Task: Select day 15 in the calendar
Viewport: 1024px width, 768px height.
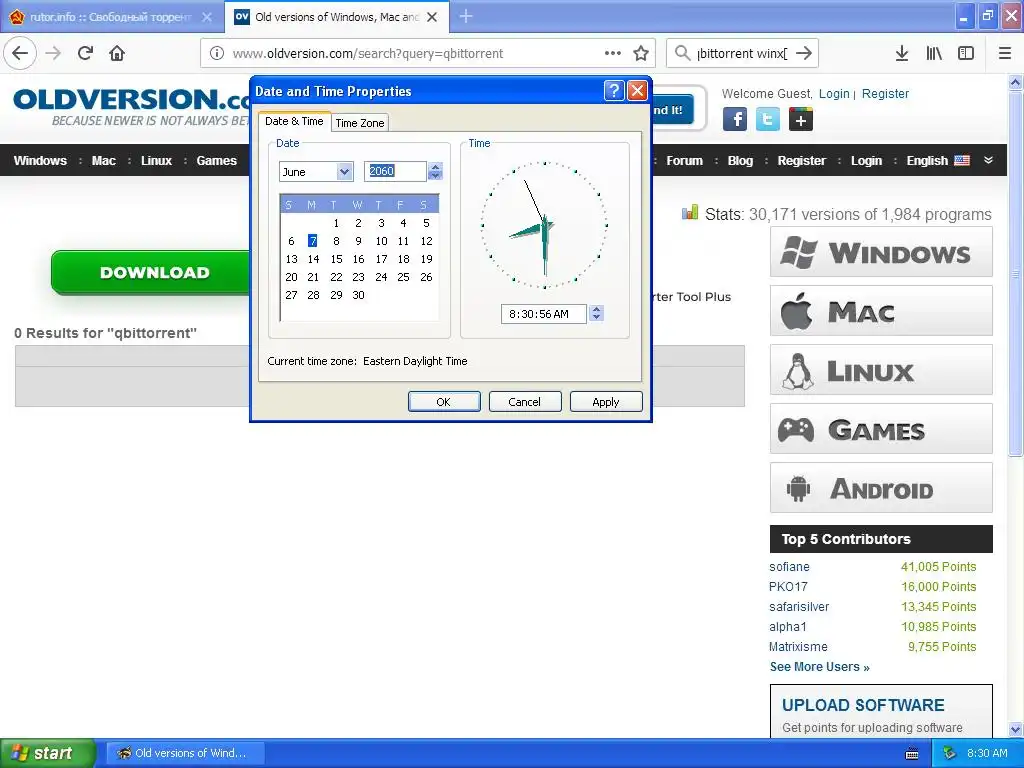Action: pos(336,259)
